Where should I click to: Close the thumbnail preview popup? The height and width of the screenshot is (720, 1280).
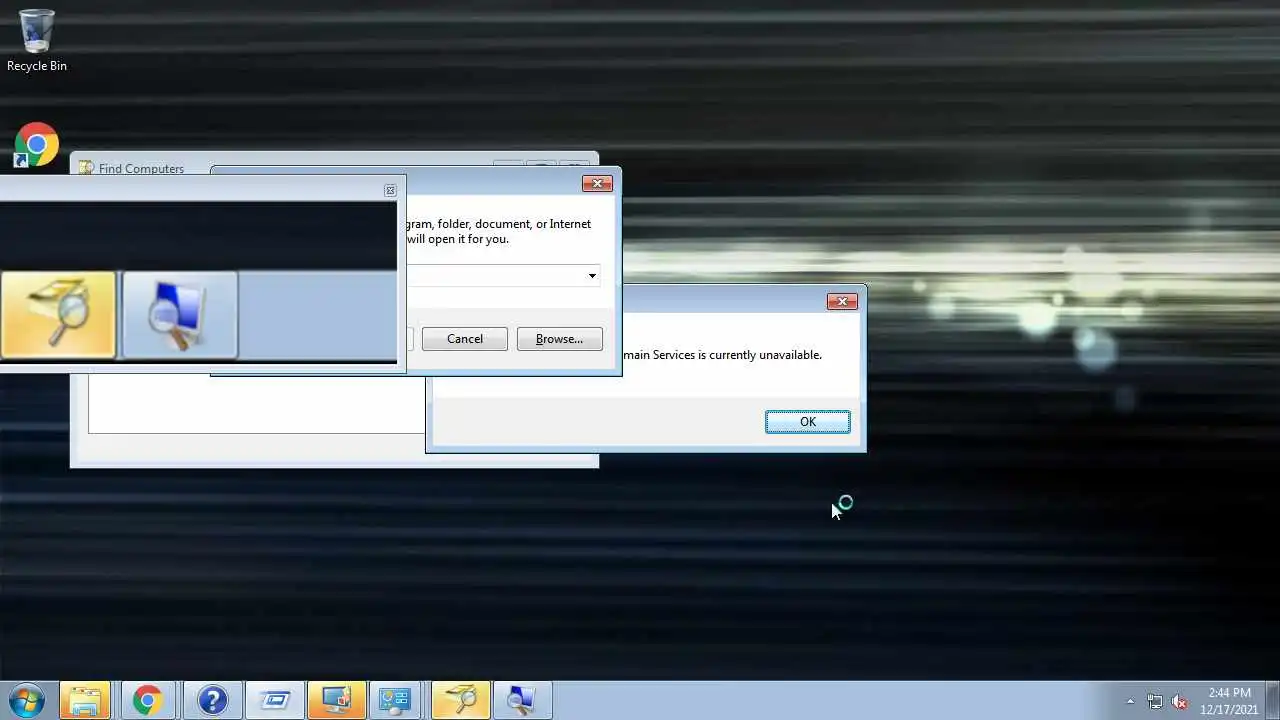coord(390,190)
